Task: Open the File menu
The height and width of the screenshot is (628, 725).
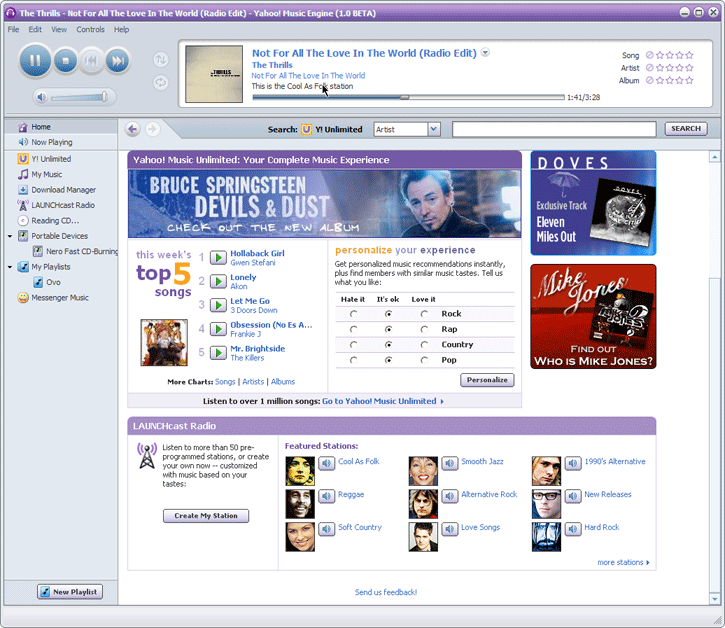Action: click(x=13, y=30)
